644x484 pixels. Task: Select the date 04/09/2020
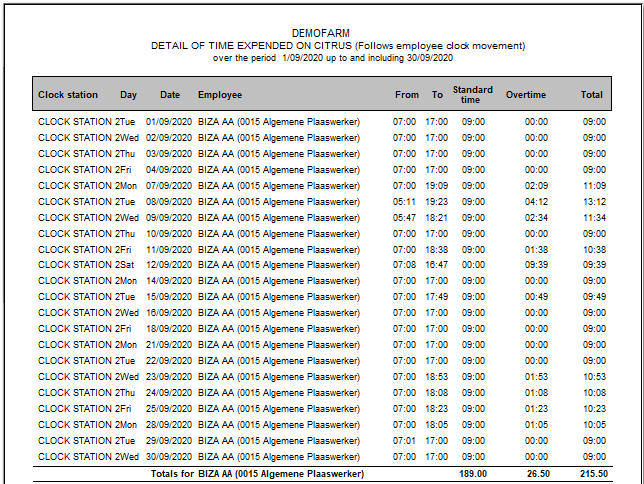pyautogui.click(x=169, y=170)
